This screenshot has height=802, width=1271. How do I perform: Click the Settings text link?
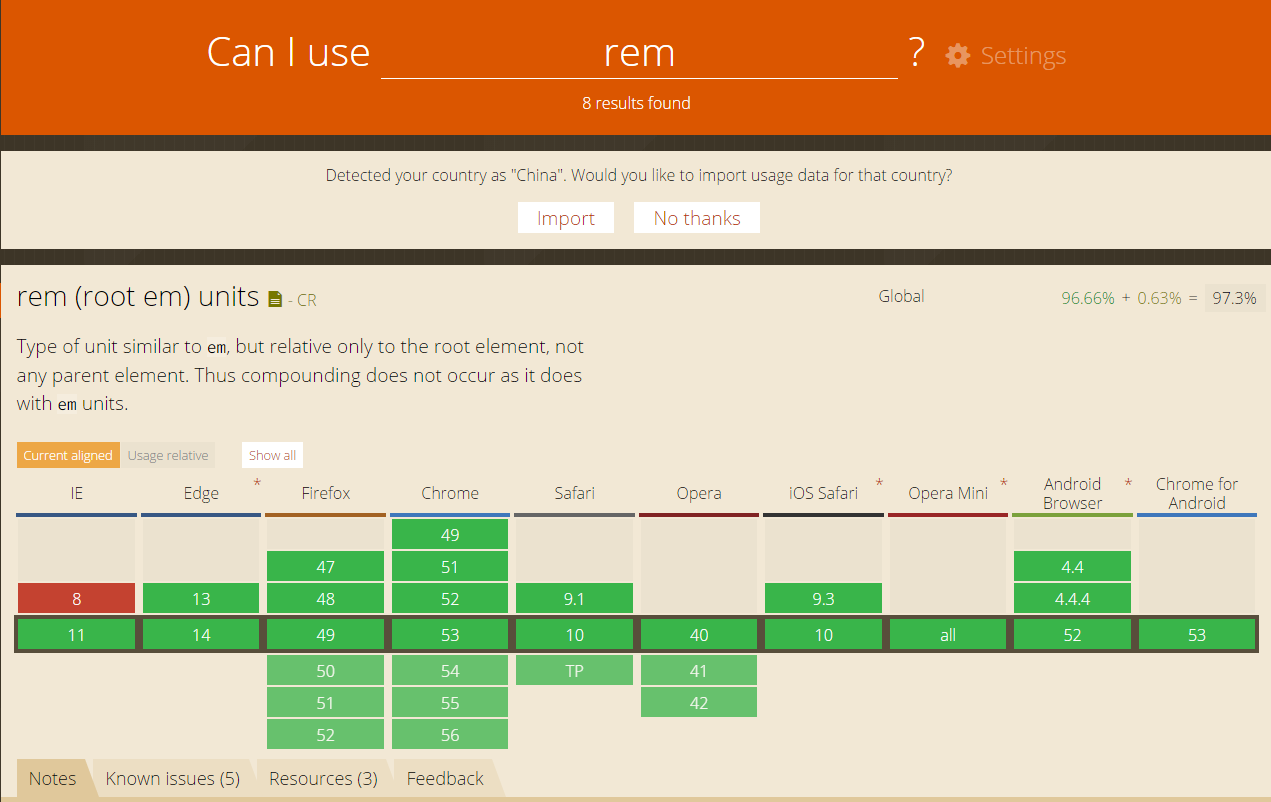click(1023, 56)
